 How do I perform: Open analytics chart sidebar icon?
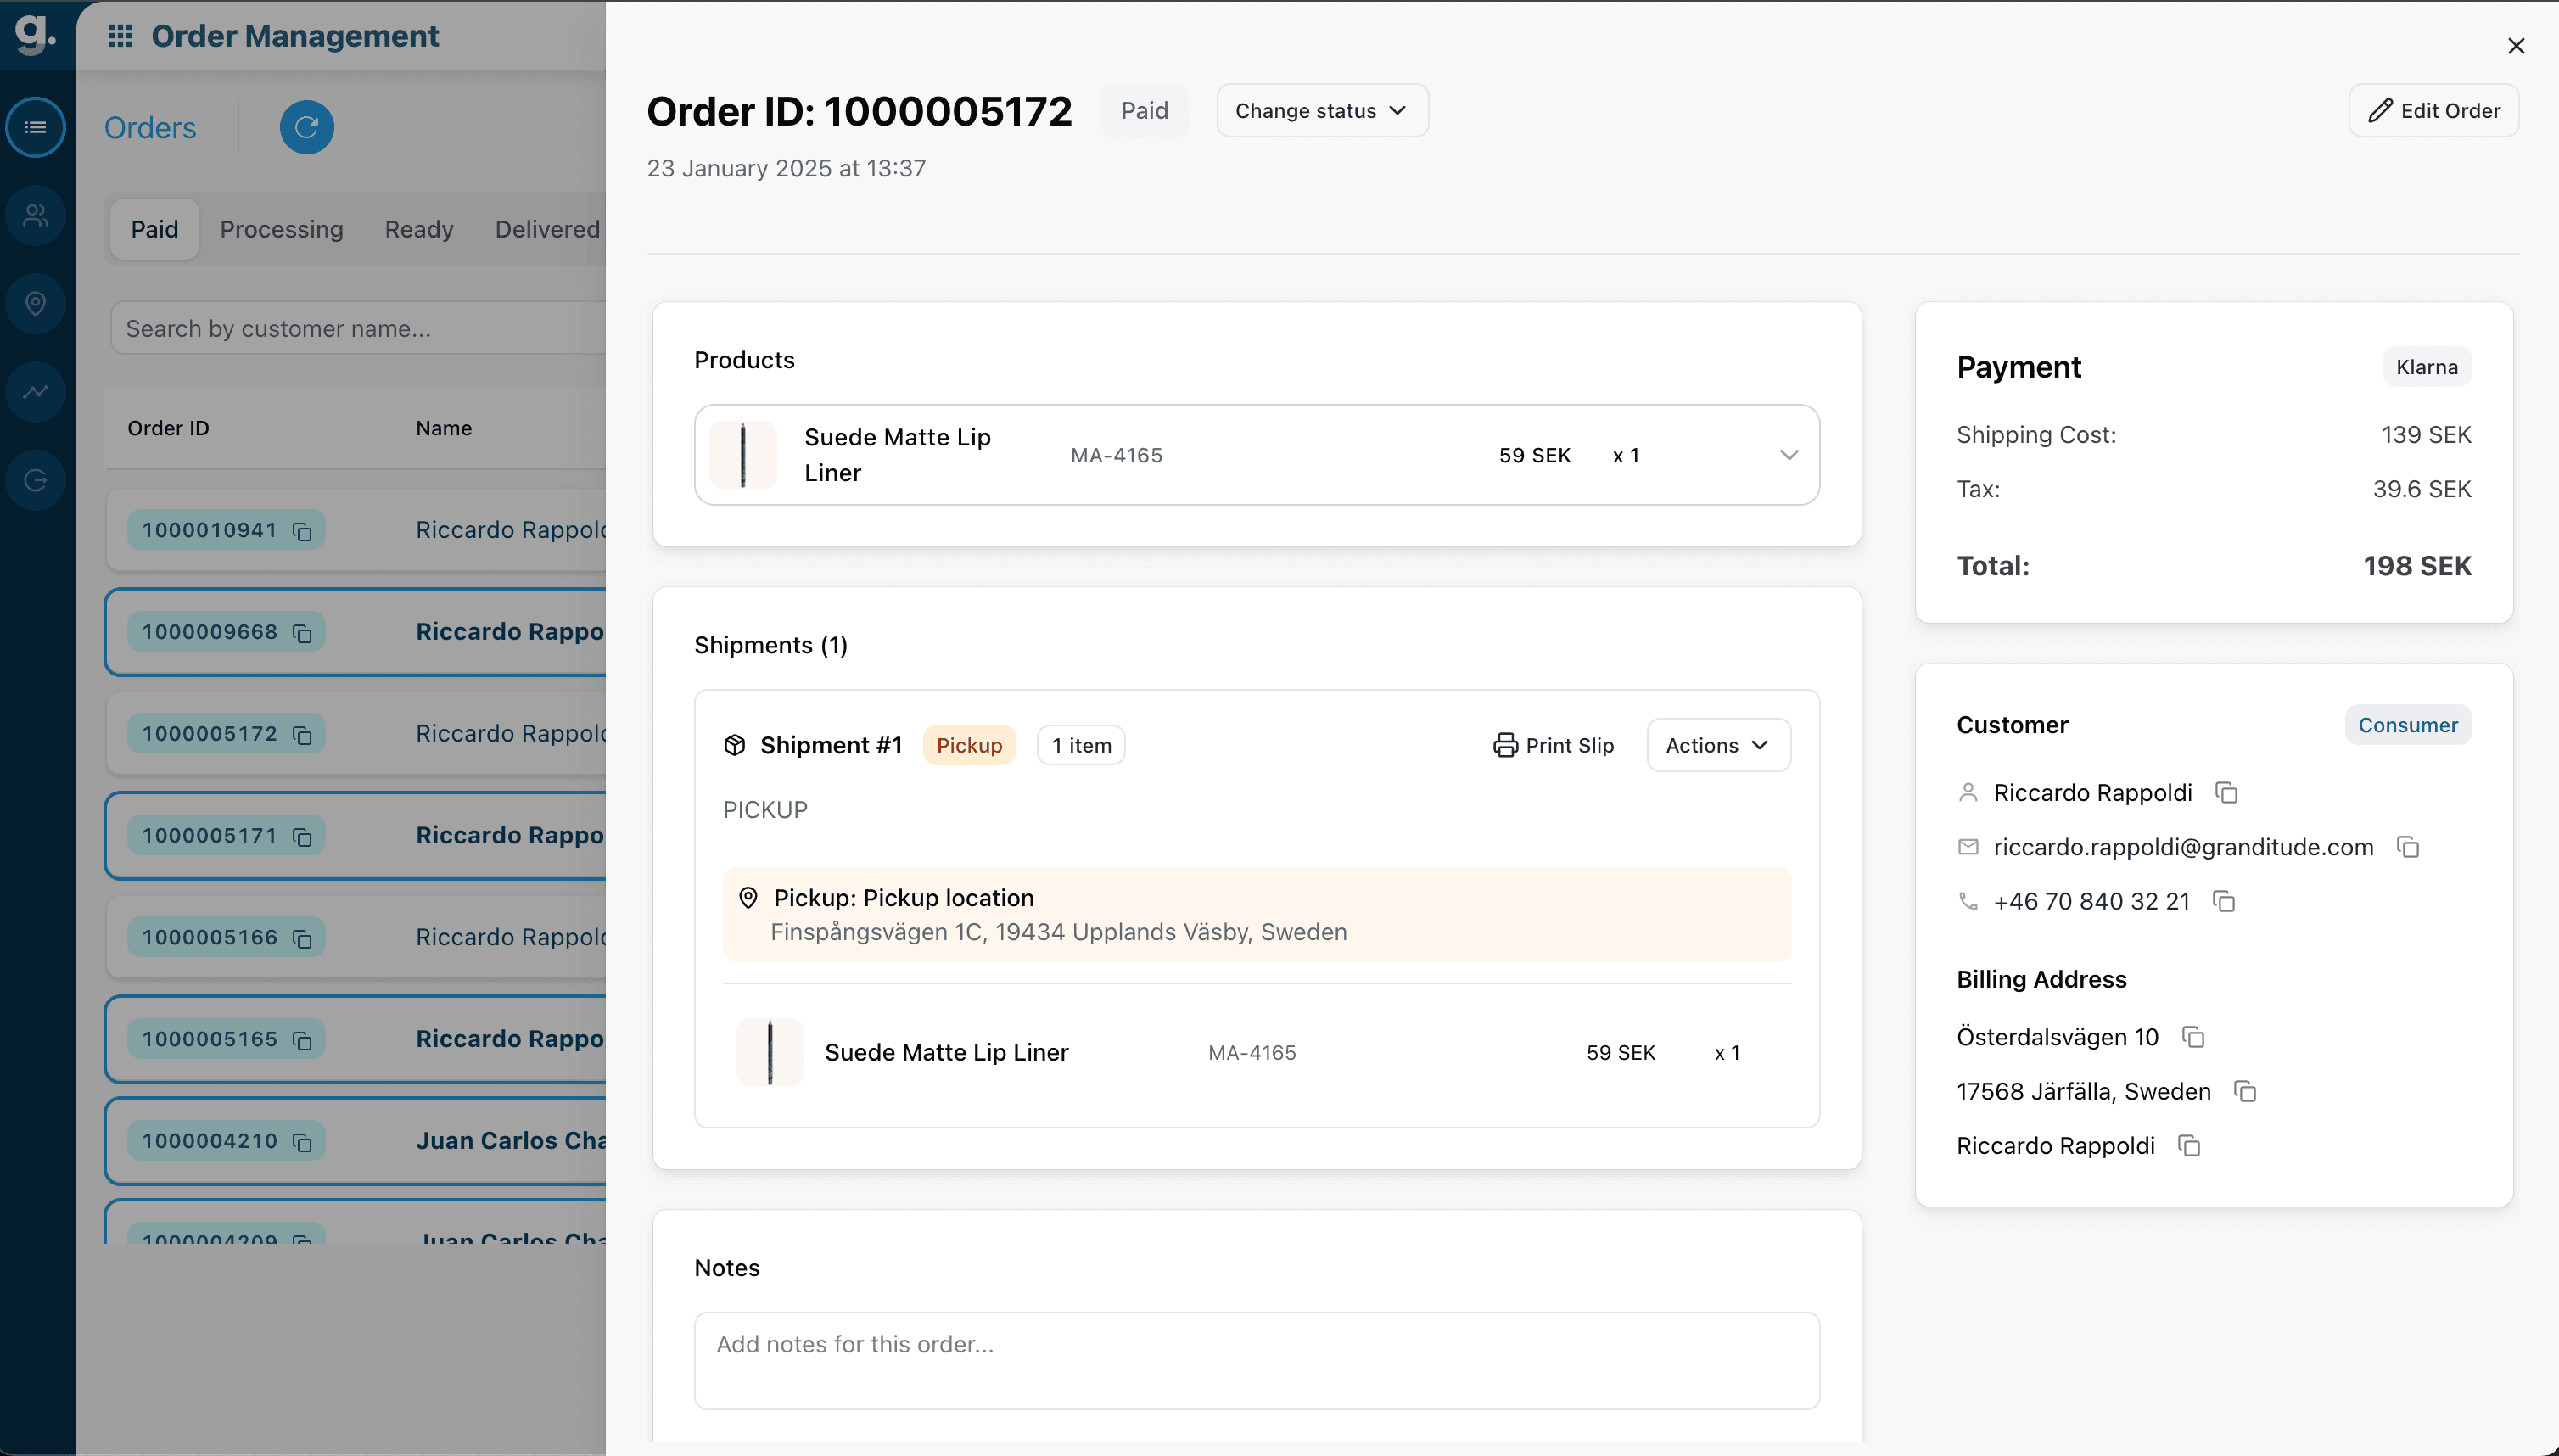coord(36,391)
